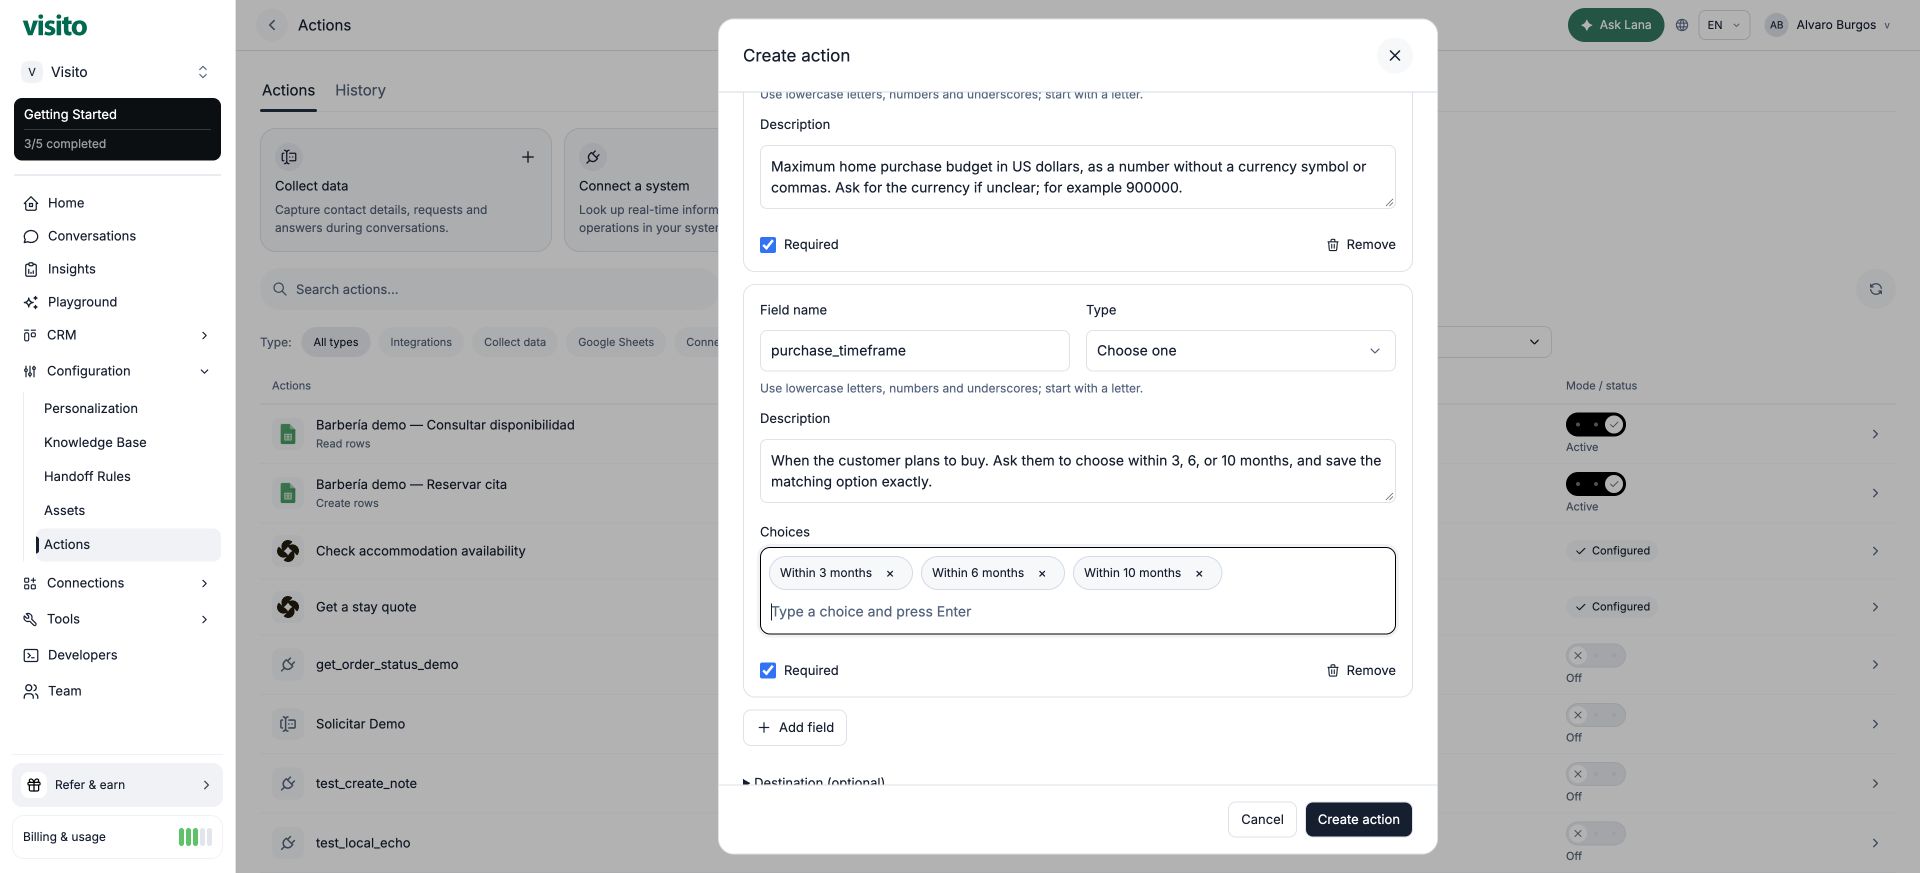
Task: Click the Create action submit button
Action: click(x=1358, y=820)
